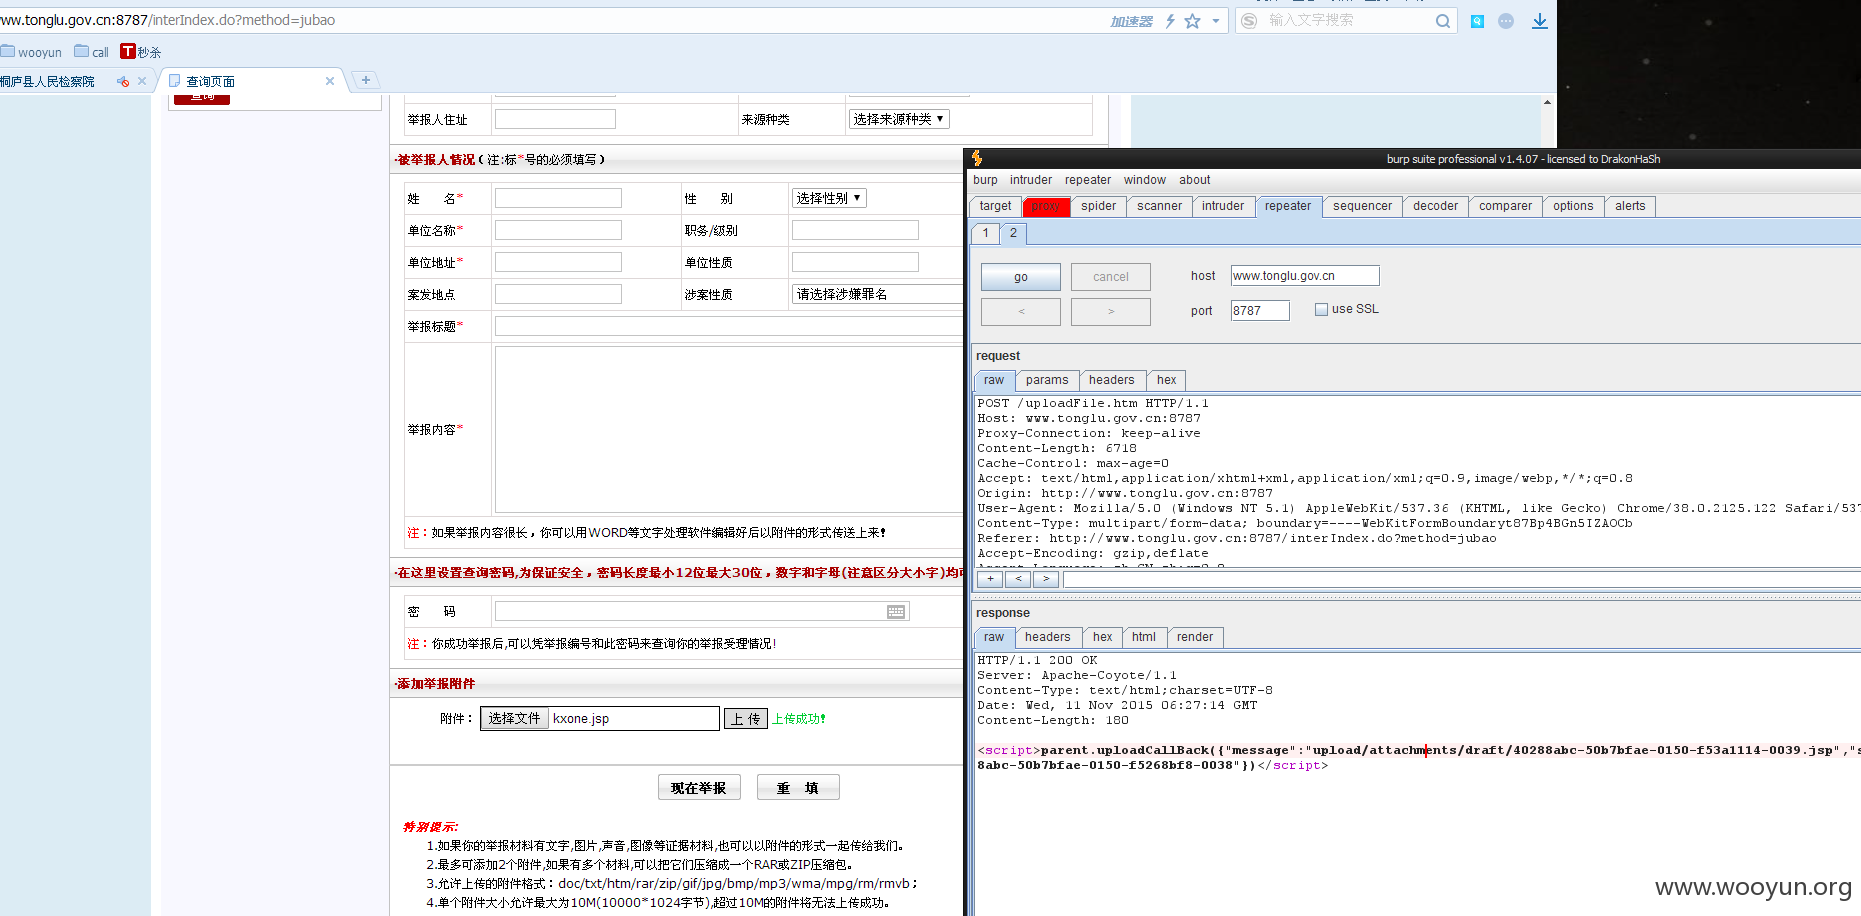Switch to the sequencer tab
The image size is (1861, 916).
coord(1362,206)
